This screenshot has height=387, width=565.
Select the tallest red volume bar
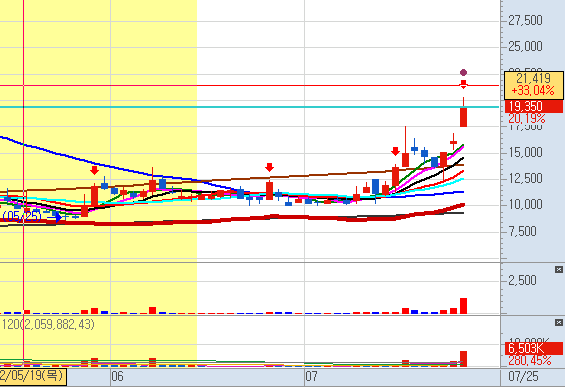click(463, 306)
